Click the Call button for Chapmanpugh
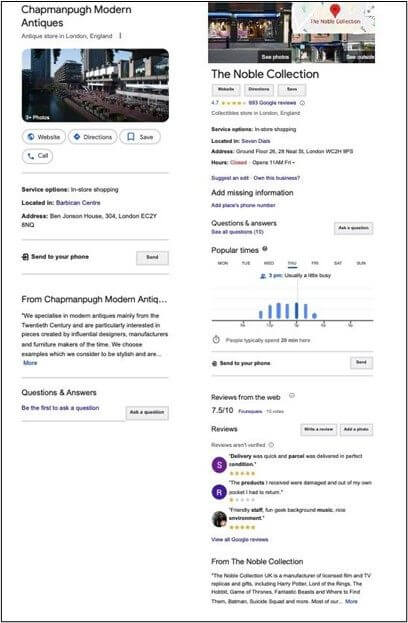This screenshot has height=623, width=408. pos(37,156)
